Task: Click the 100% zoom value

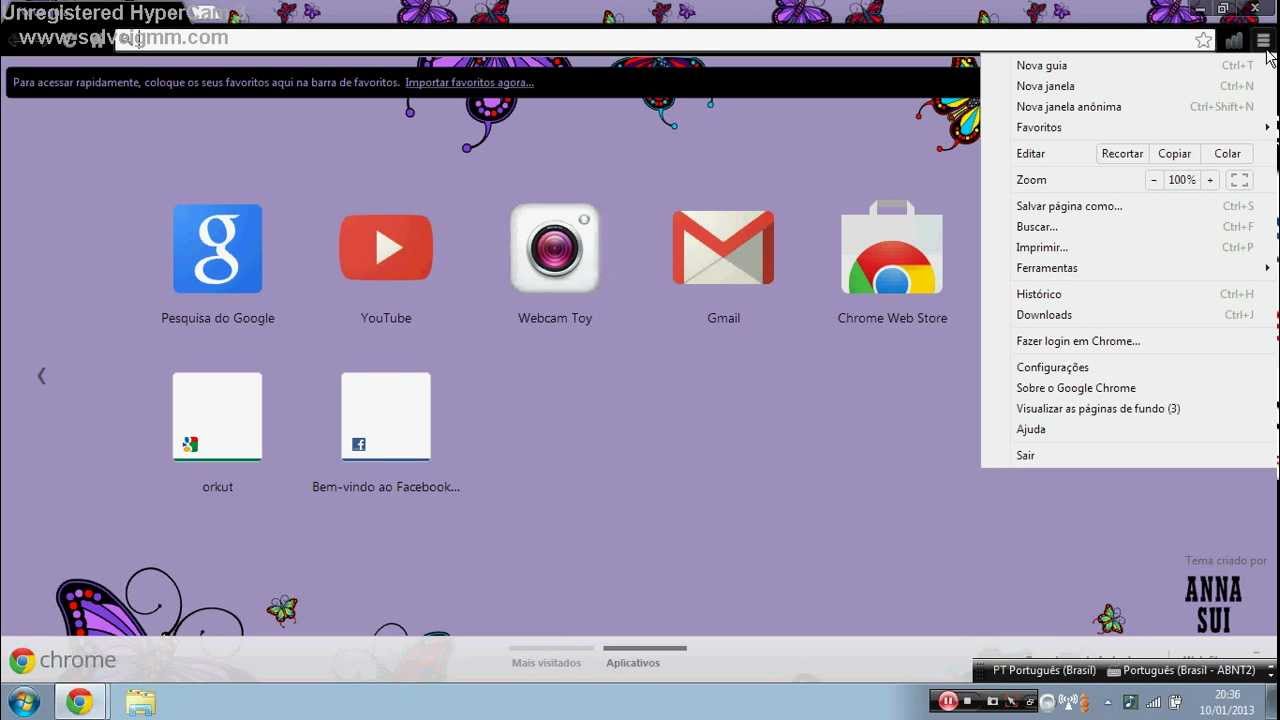Action: tap(1182, 180)
